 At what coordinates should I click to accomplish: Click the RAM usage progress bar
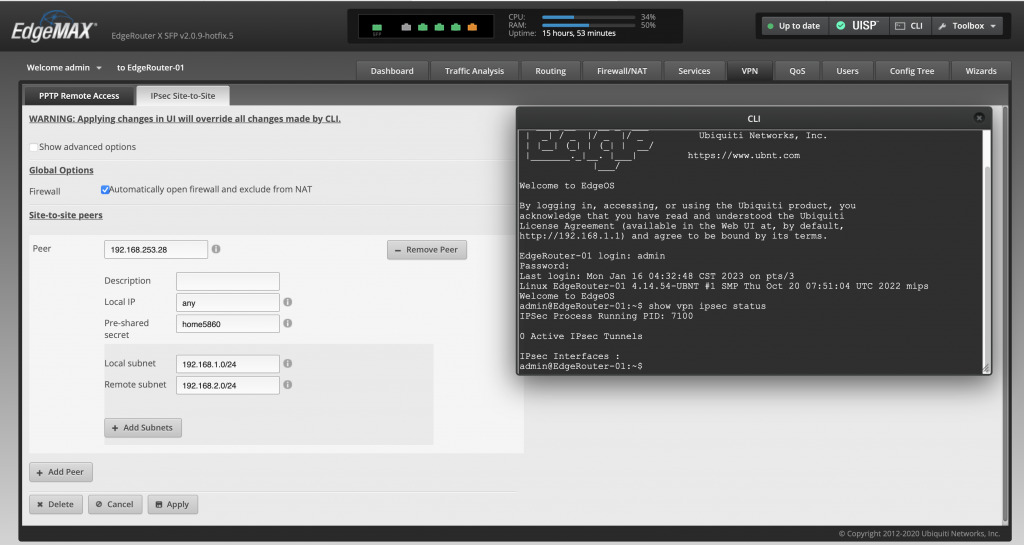588,25
